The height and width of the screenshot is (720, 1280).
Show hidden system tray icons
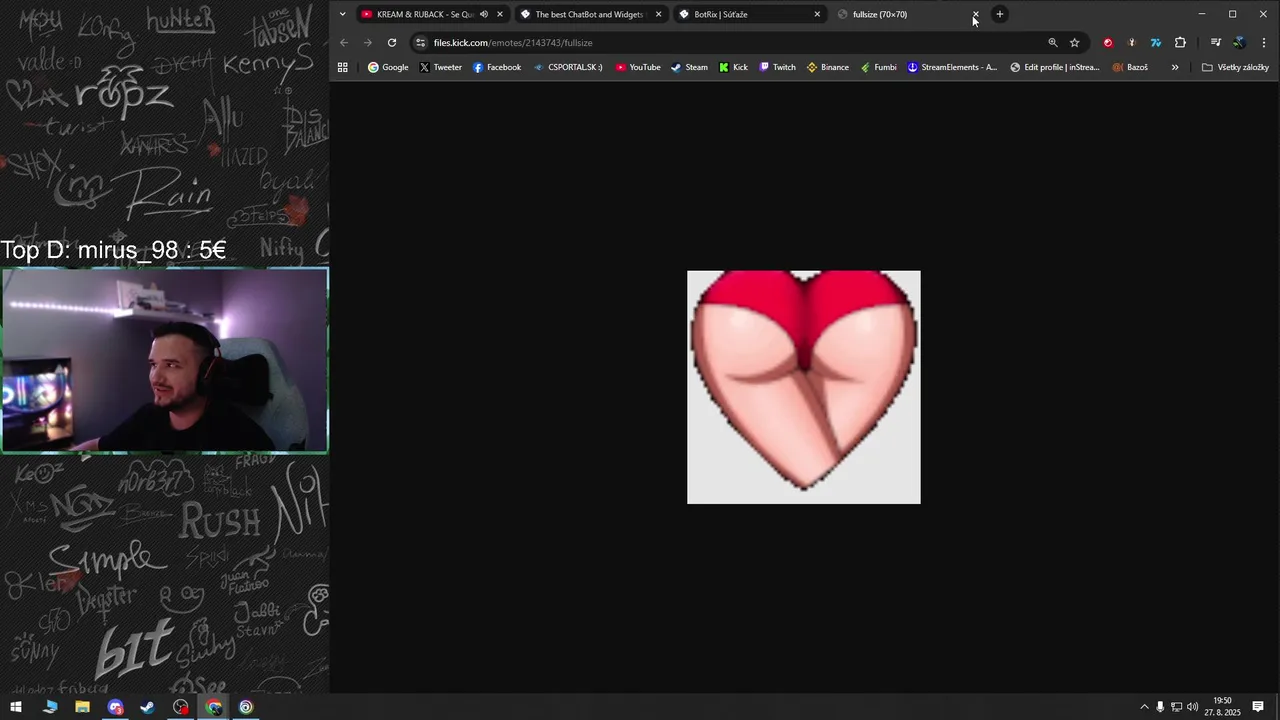pos(1144,707)
